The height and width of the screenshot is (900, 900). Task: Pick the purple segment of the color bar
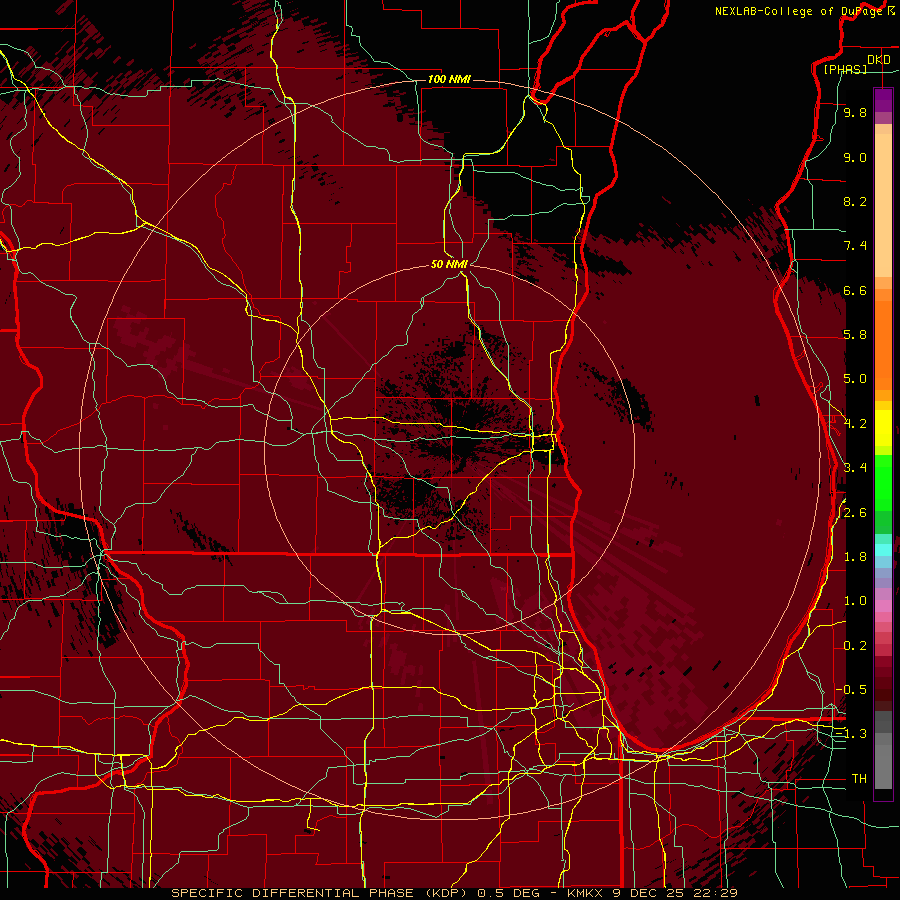point(883,100)
